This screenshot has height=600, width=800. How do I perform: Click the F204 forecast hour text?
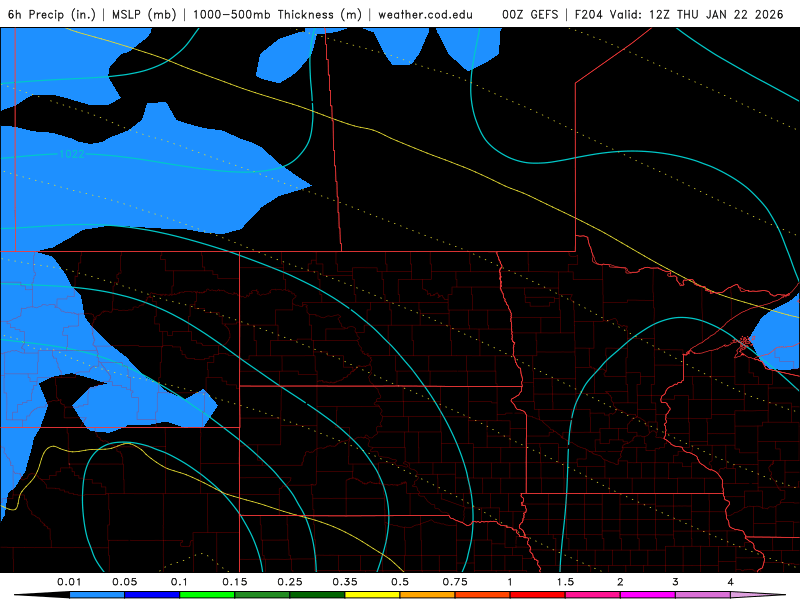[x=590, y=14]
